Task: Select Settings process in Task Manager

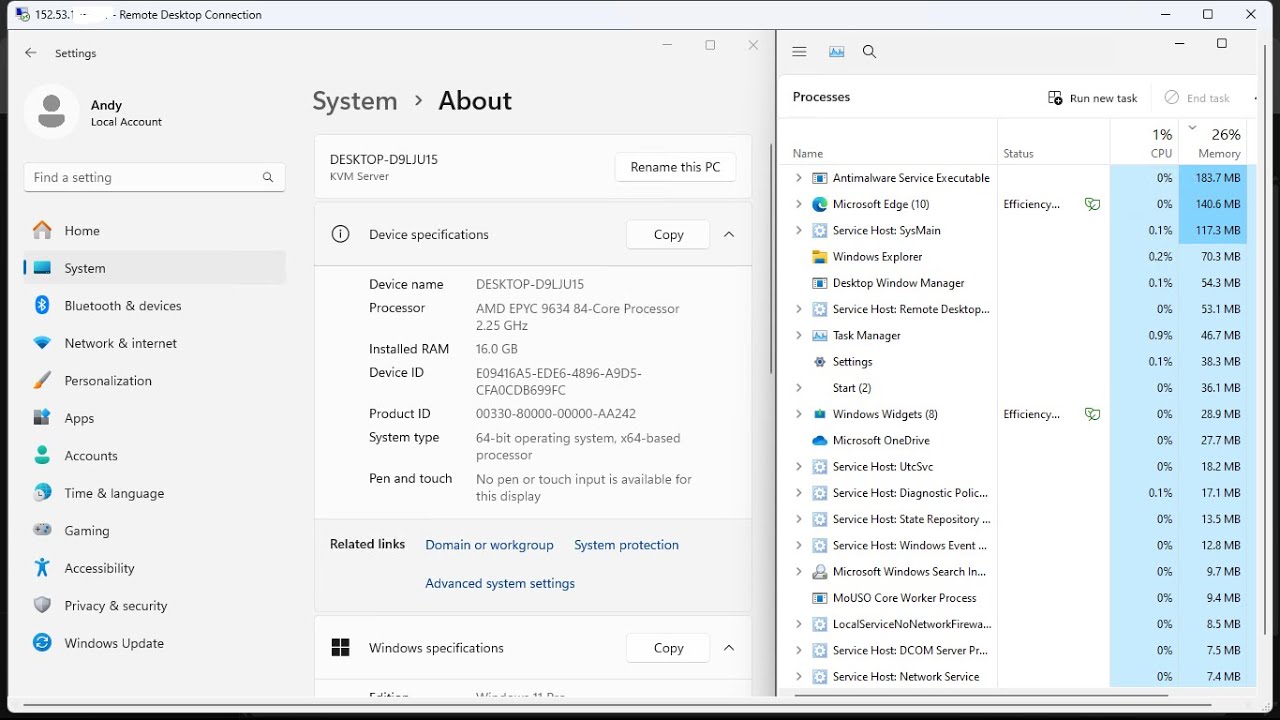Action: coord(1016,361)
